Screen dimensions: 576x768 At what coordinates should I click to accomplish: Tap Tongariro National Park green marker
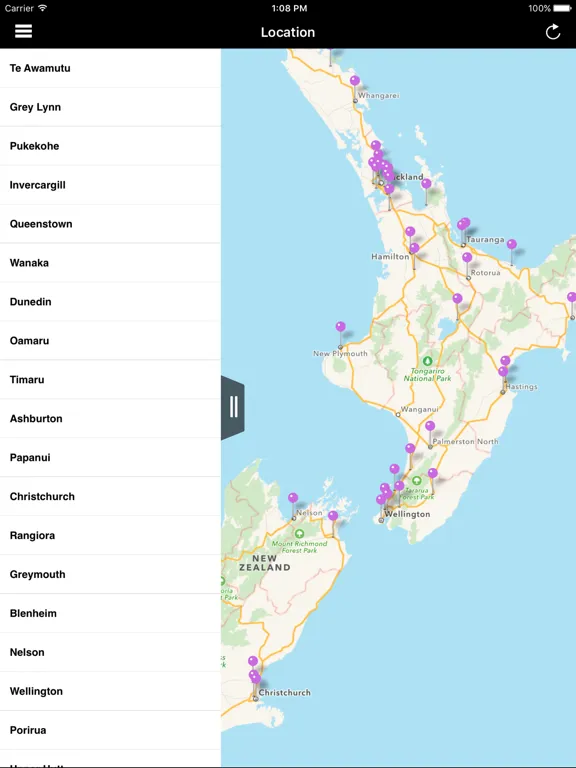428,361
